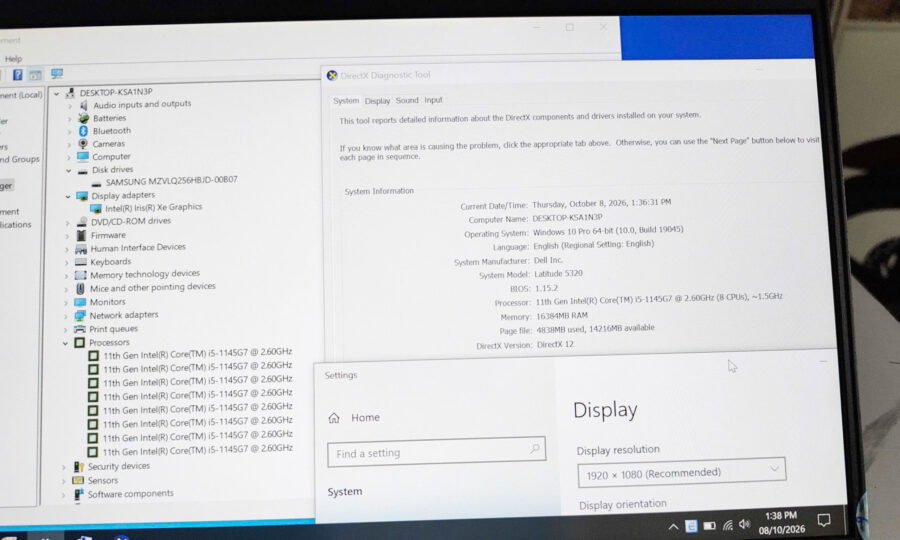The width and height of the screenshot is (900, 540).
Task: Switch to the Display tab in DirectX tool
Action: click(377, 101)
